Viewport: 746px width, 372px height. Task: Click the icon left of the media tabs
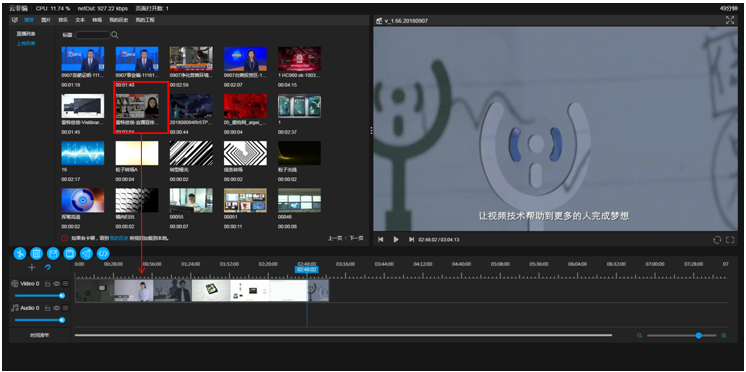click(x=14, y=20)
